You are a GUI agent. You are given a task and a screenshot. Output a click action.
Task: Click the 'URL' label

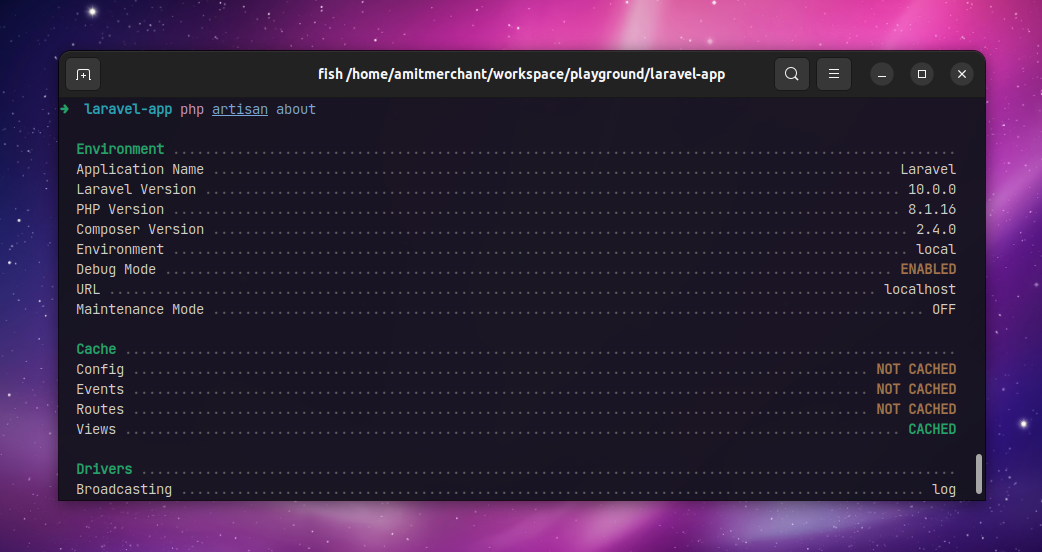point(88,290)
